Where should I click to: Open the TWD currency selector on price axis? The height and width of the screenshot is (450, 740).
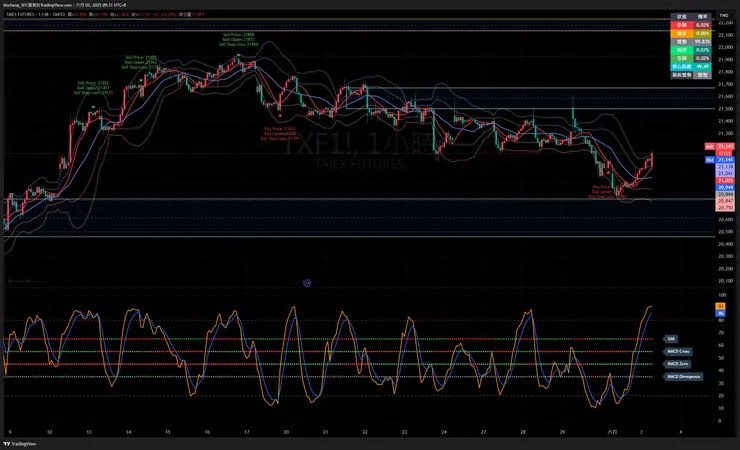point(724,16)
